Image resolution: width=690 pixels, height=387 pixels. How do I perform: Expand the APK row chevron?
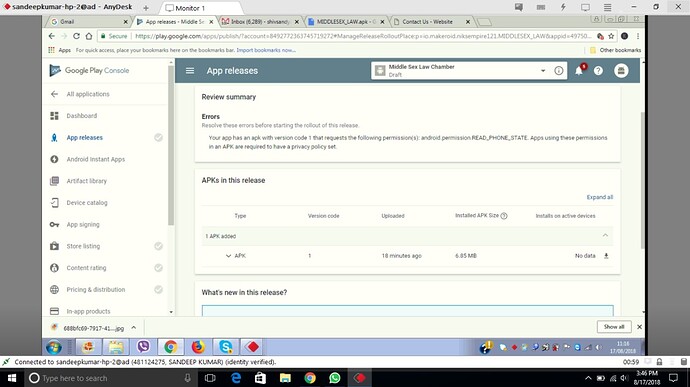point(228,256)
